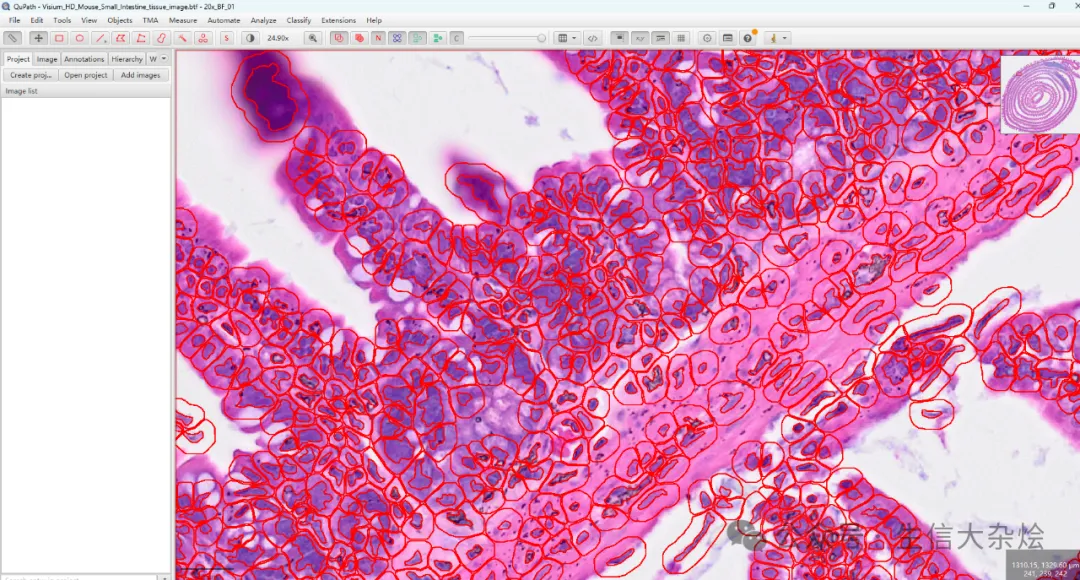Image resolution: width=1080 pixels, height=580 pixels.
Task: Toggle the analysis pane icon
Action: coord(12,39)
